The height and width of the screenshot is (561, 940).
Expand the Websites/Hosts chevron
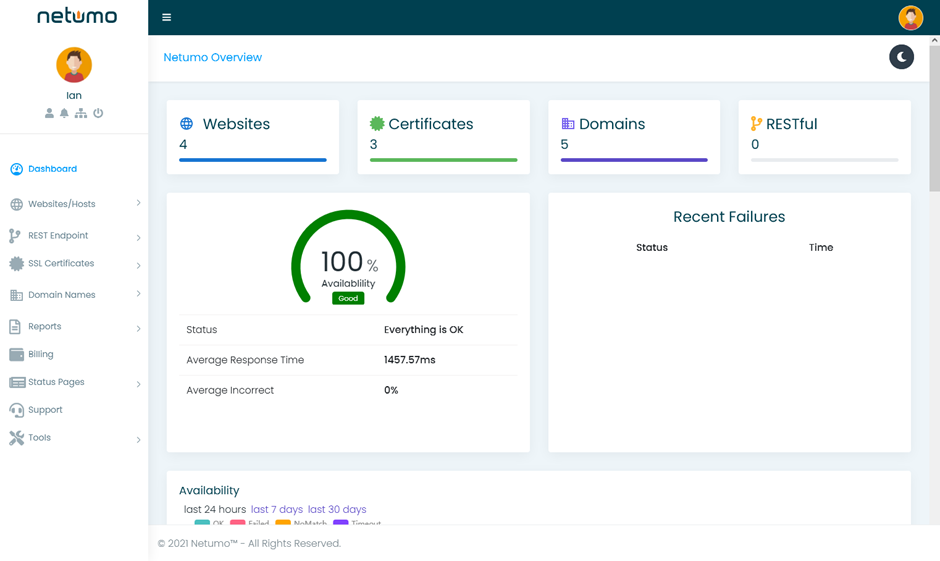point(138,203)
